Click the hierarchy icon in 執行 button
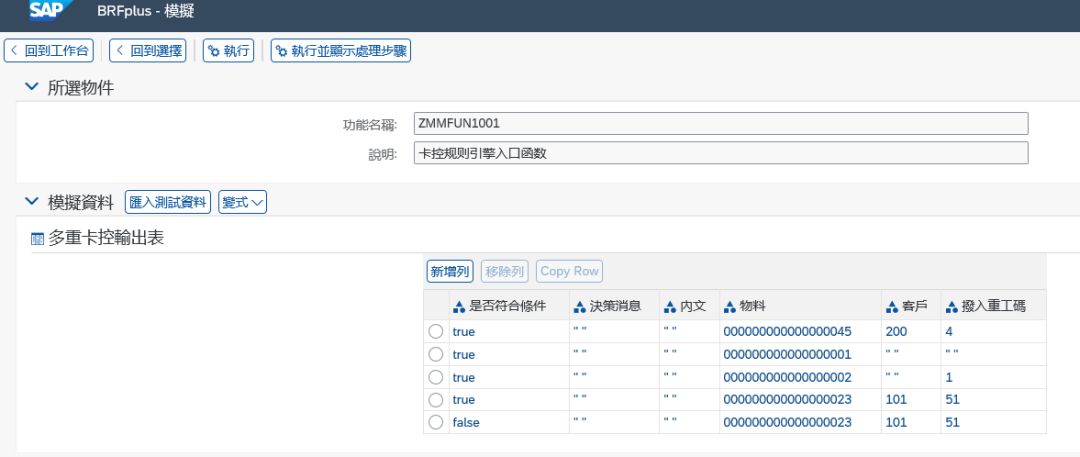 (214, 51)
